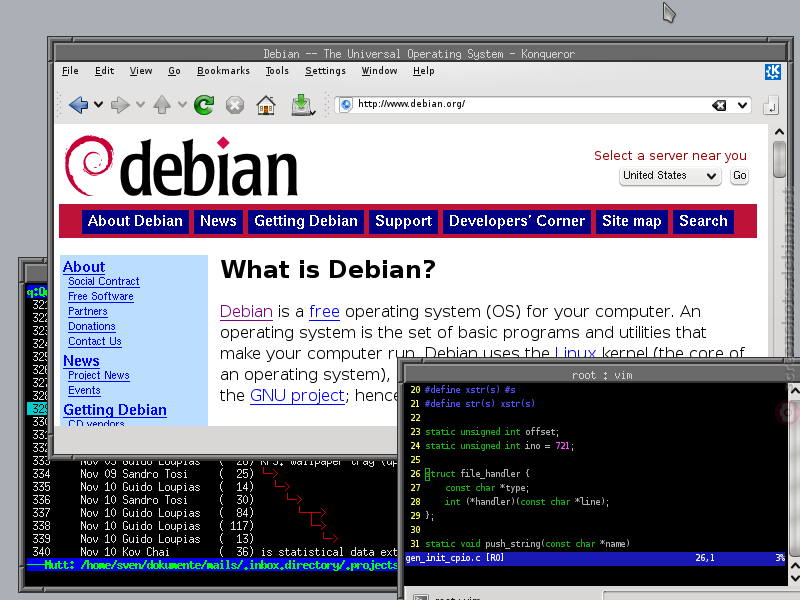Expand the URL history dropdown
800x600 pixels.
742,106
